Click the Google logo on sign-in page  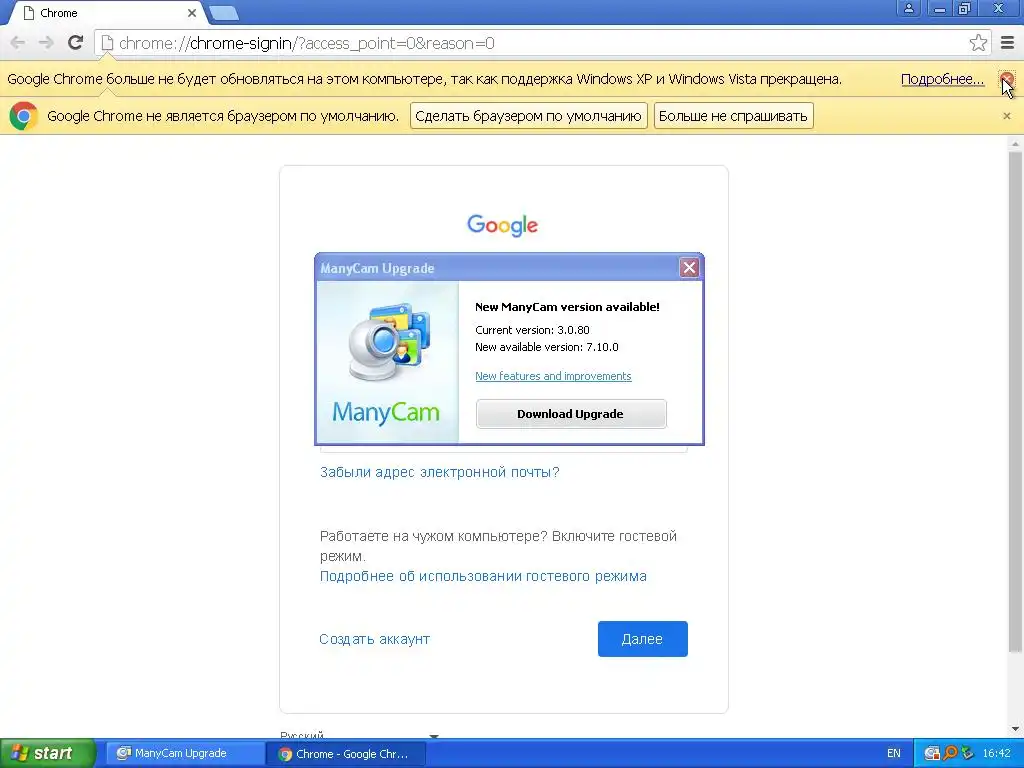[502, 225]
